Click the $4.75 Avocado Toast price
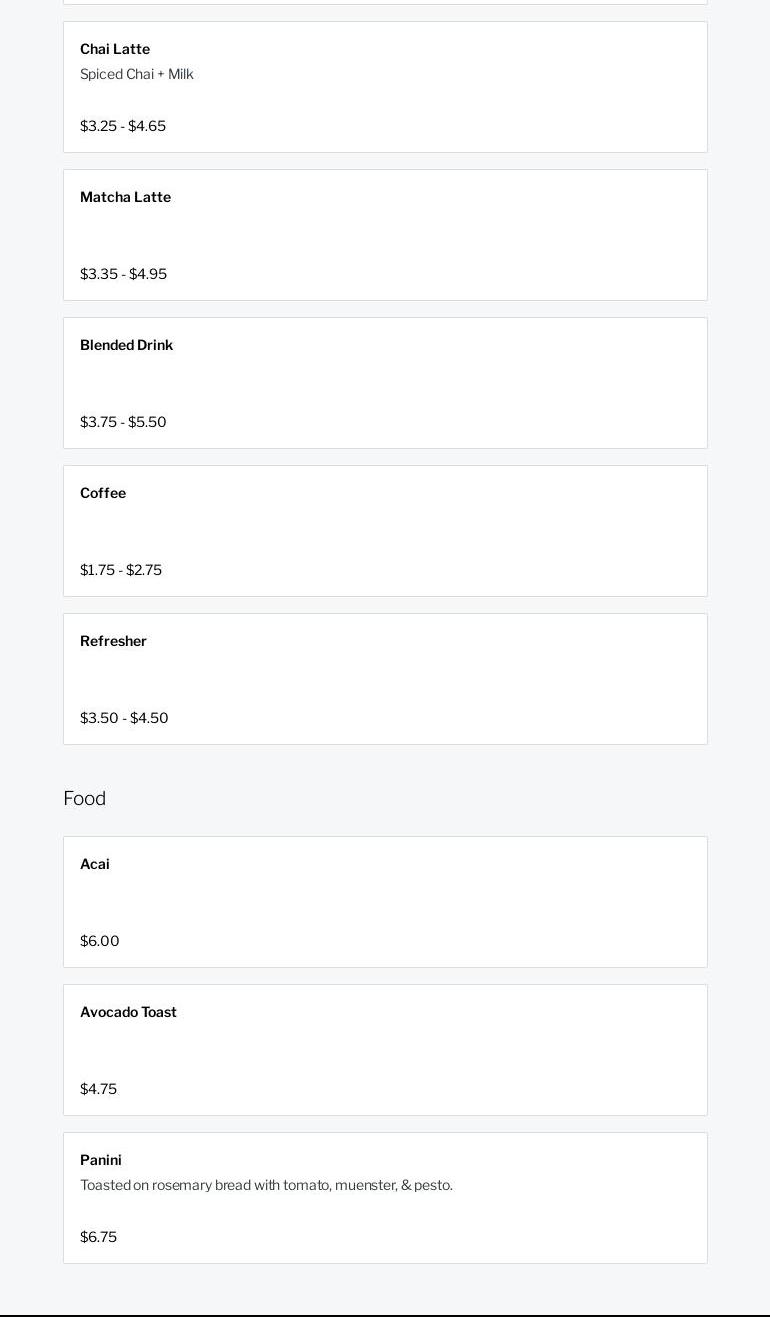This screenshot has width=770, height=1317. [98, 1089]
